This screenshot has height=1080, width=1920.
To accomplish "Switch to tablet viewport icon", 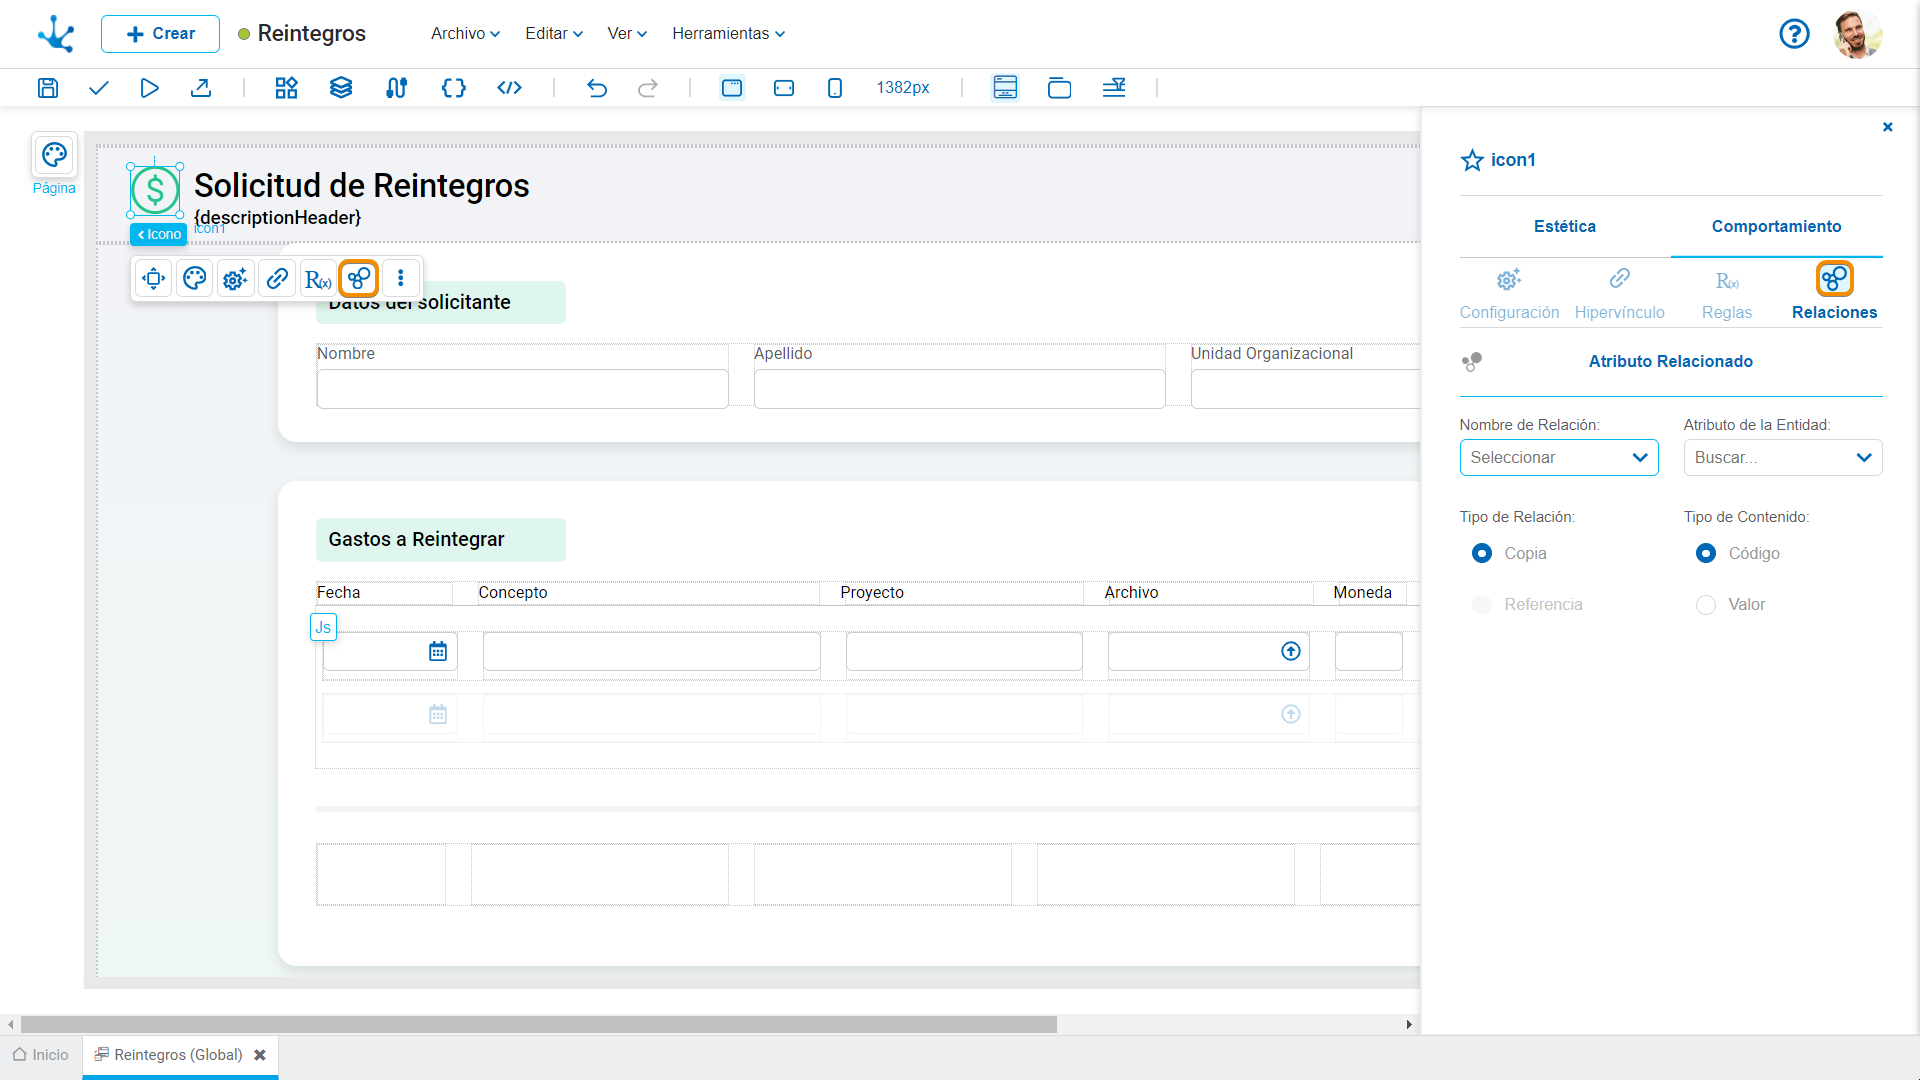I will pos(784,88).
